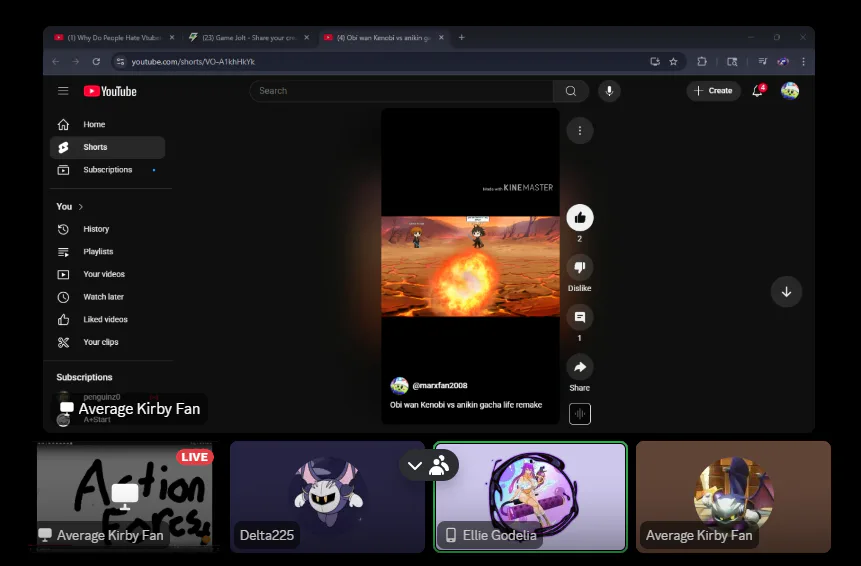Click the Create button
861x566 pixels.
click(713, 91)
